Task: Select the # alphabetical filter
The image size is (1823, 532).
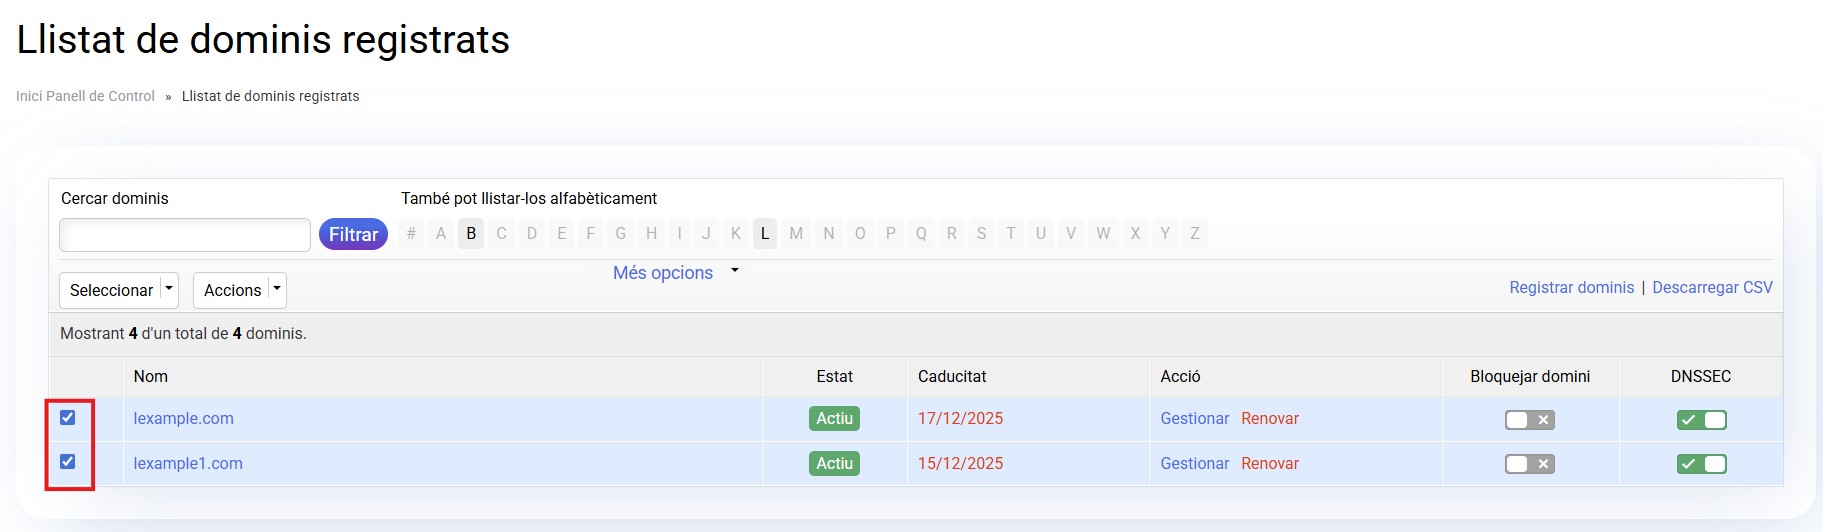Action: click(411, 234)
